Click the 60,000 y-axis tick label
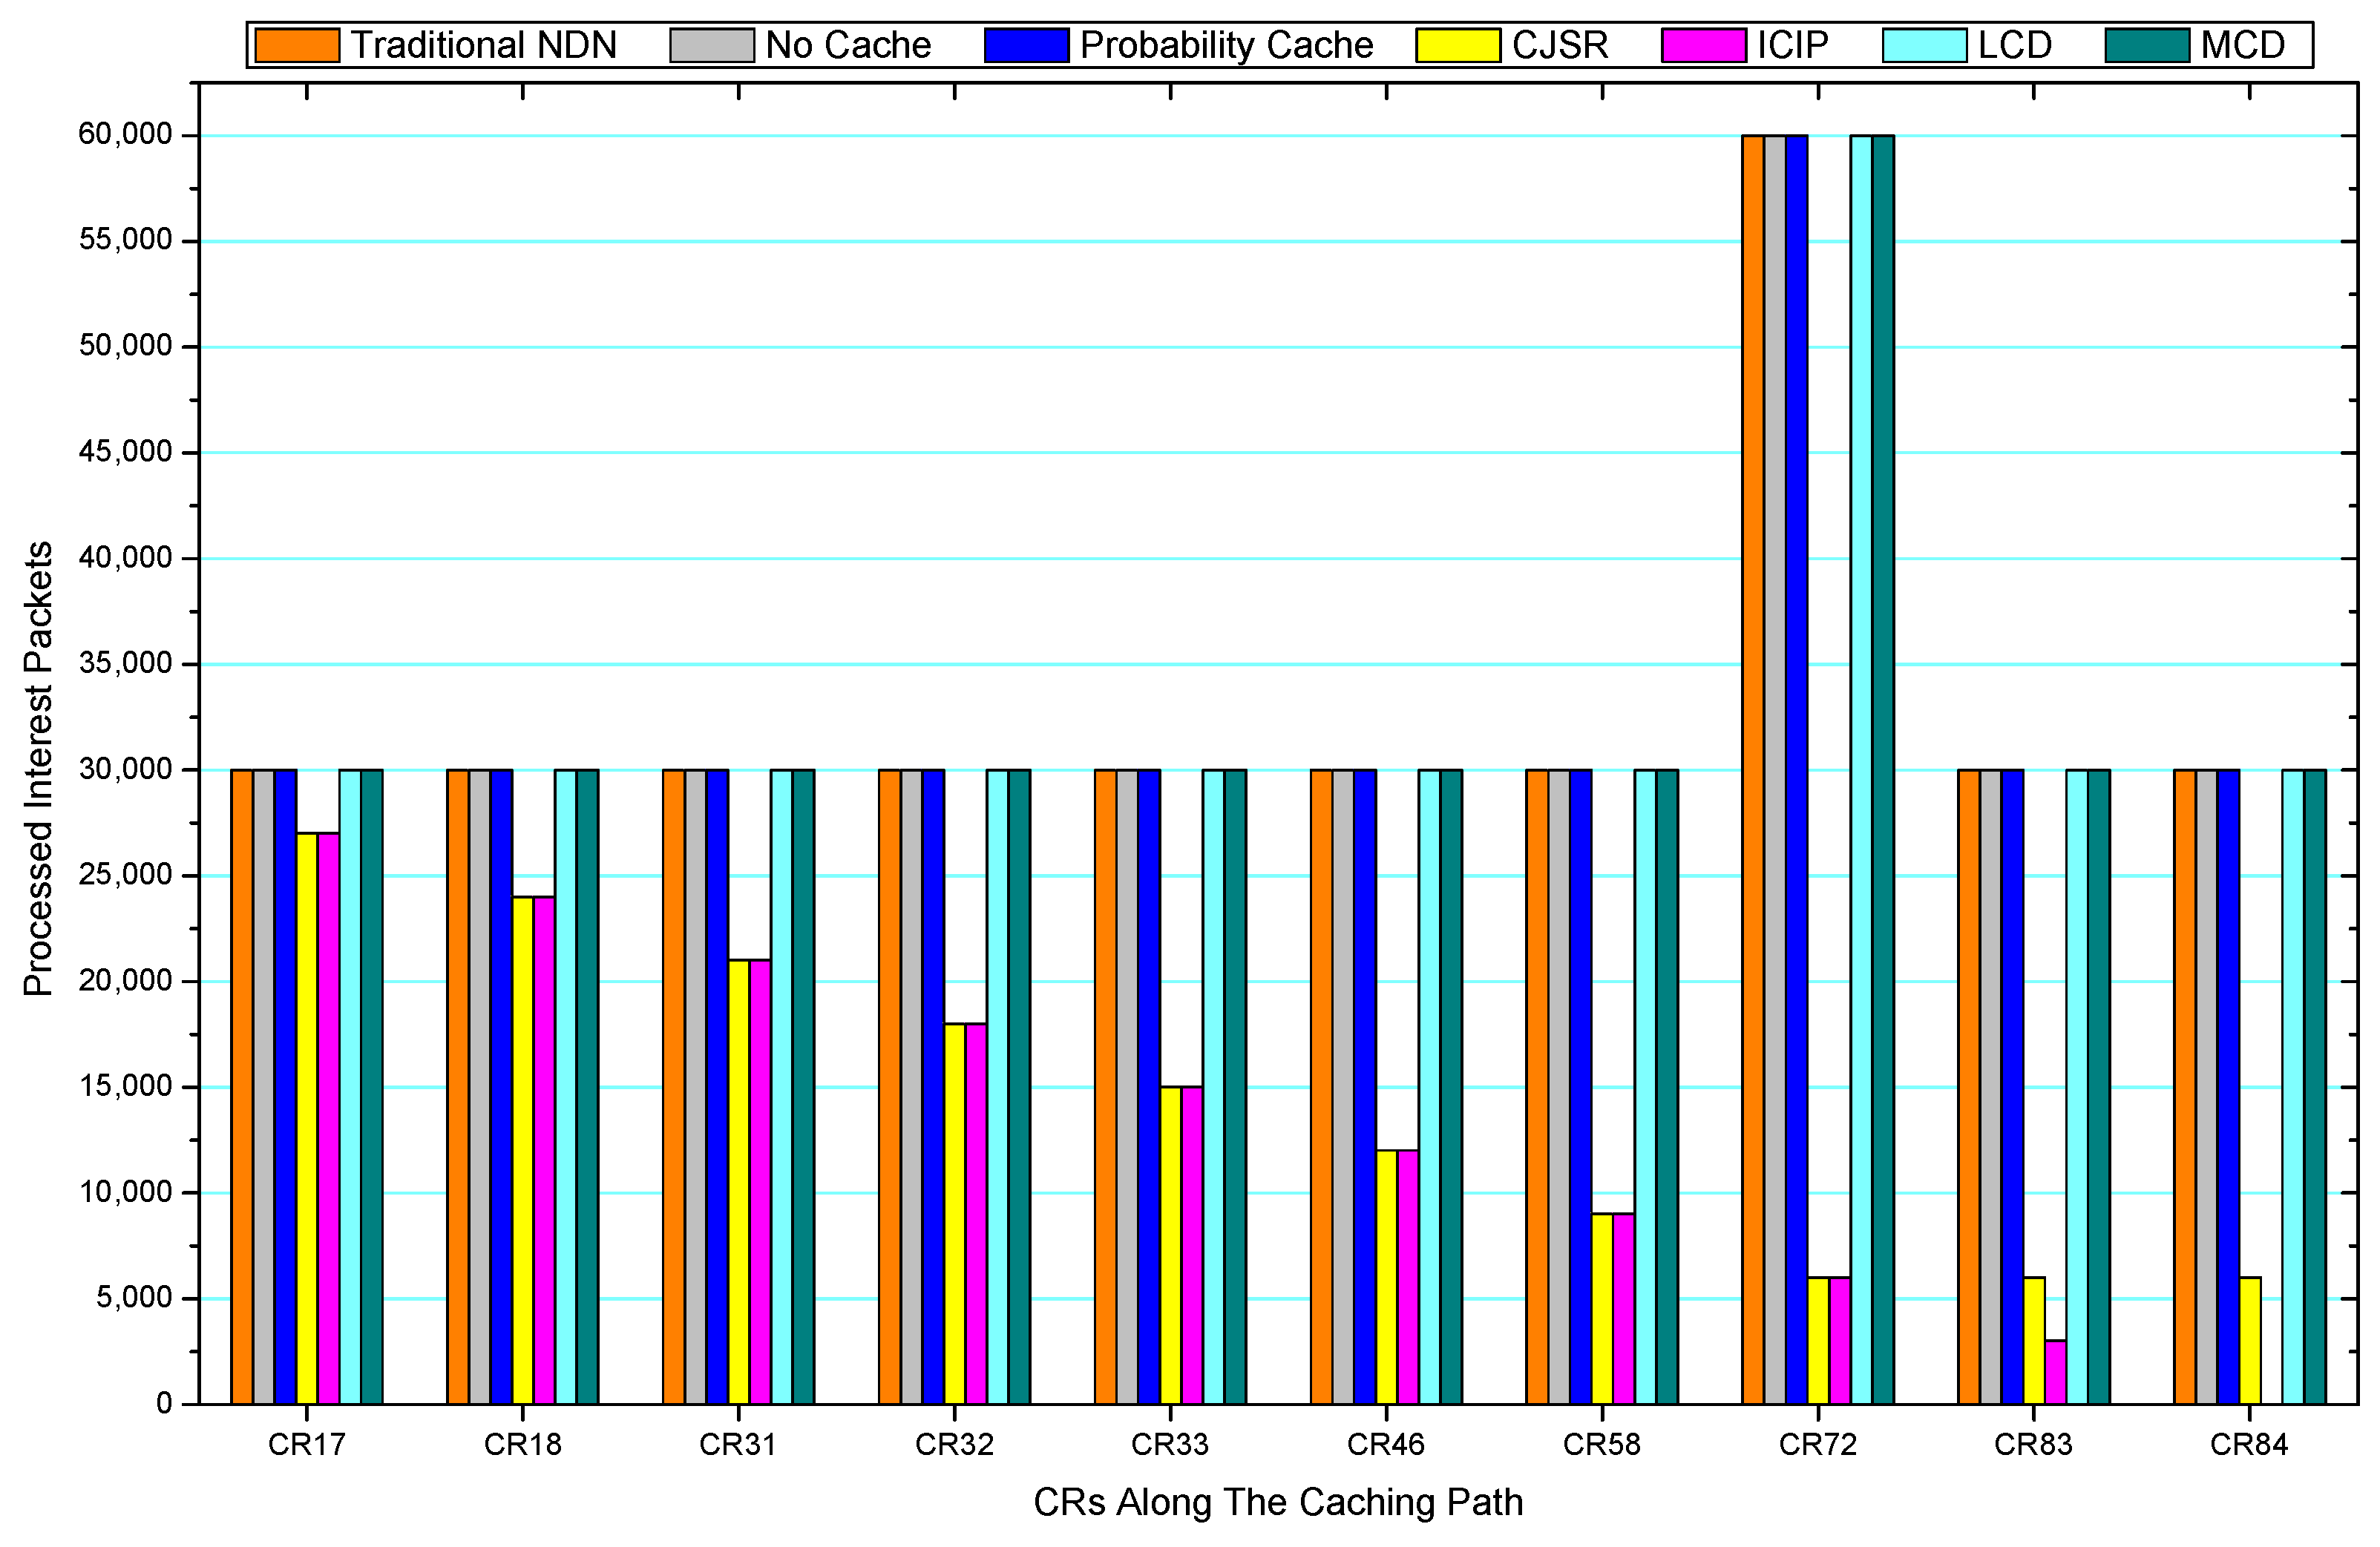 click(x=125, y=134)
